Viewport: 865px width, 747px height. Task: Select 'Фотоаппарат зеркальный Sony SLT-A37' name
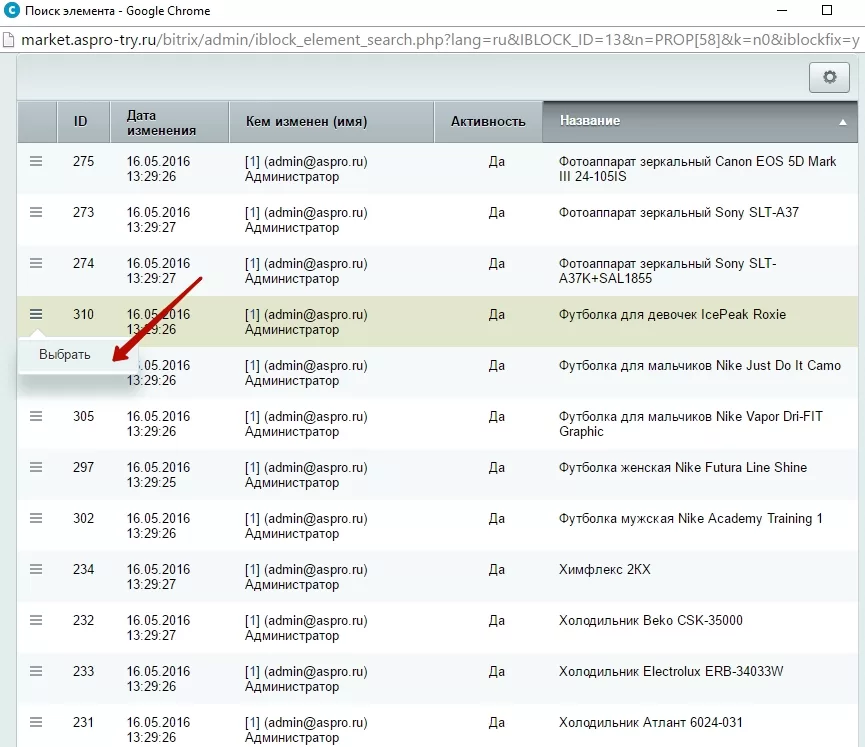679,212
